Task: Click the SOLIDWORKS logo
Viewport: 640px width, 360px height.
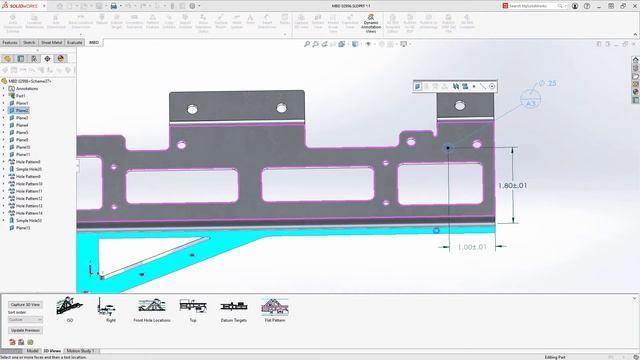Action: pos(20,6)
